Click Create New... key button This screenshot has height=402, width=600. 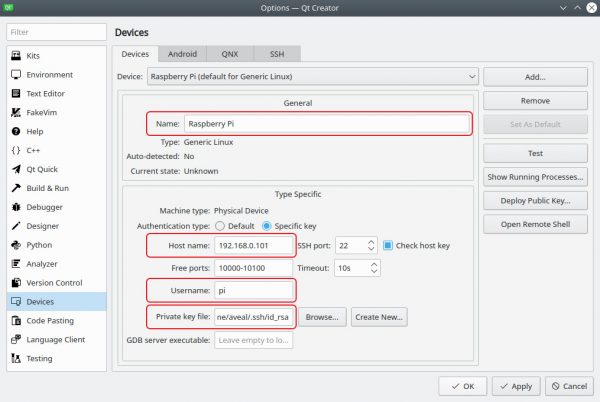(x=379, y=317)
